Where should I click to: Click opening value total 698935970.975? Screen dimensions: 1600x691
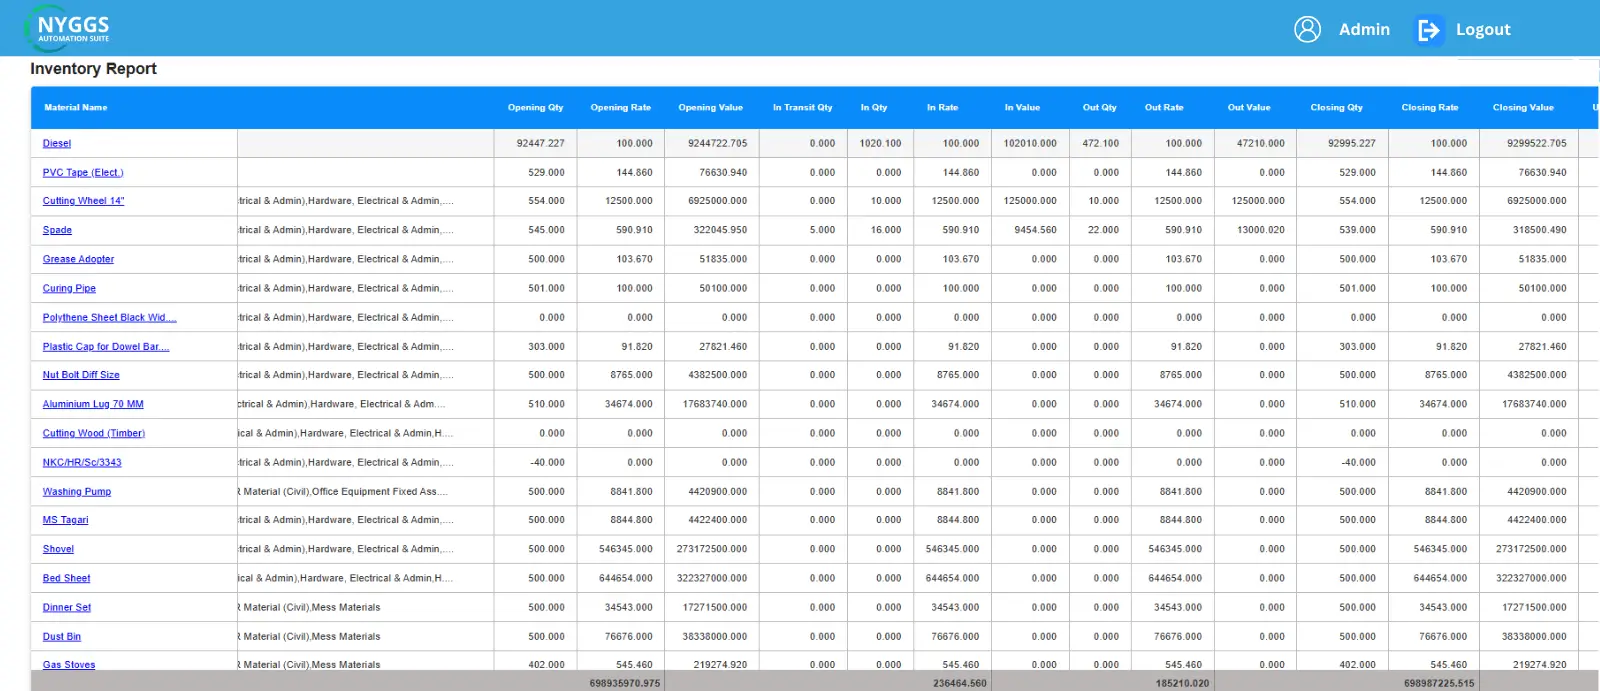[x=625, y=684]
